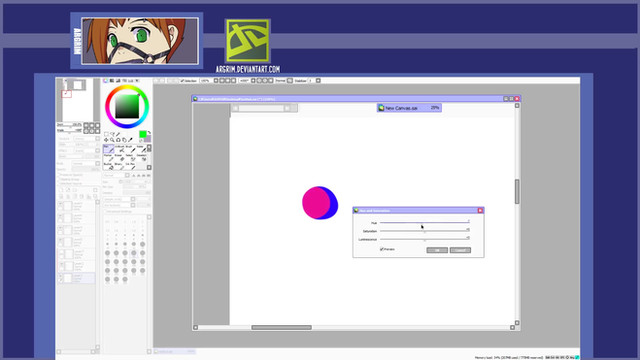Screen dimensions: 640x360
Task: Toggle the Selection checkbox in top toolbar
Action: coord(182,81)
